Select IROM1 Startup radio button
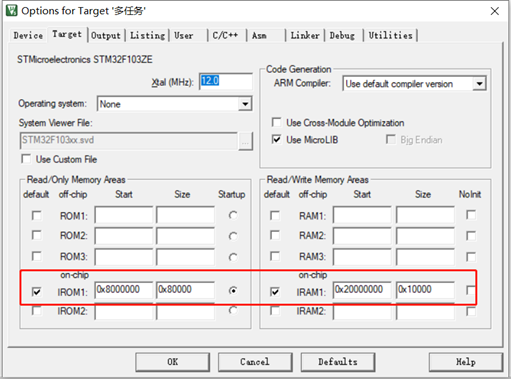The width and height of the screenshot is (511, 379). click(x=233, y=290)
